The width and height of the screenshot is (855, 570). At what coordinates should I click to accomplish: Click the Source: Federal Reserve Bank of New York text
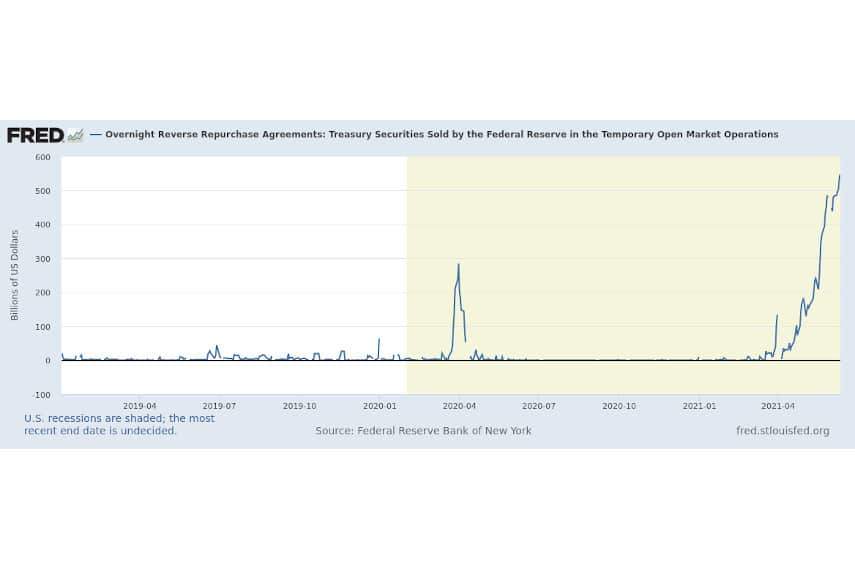point(423,431)
